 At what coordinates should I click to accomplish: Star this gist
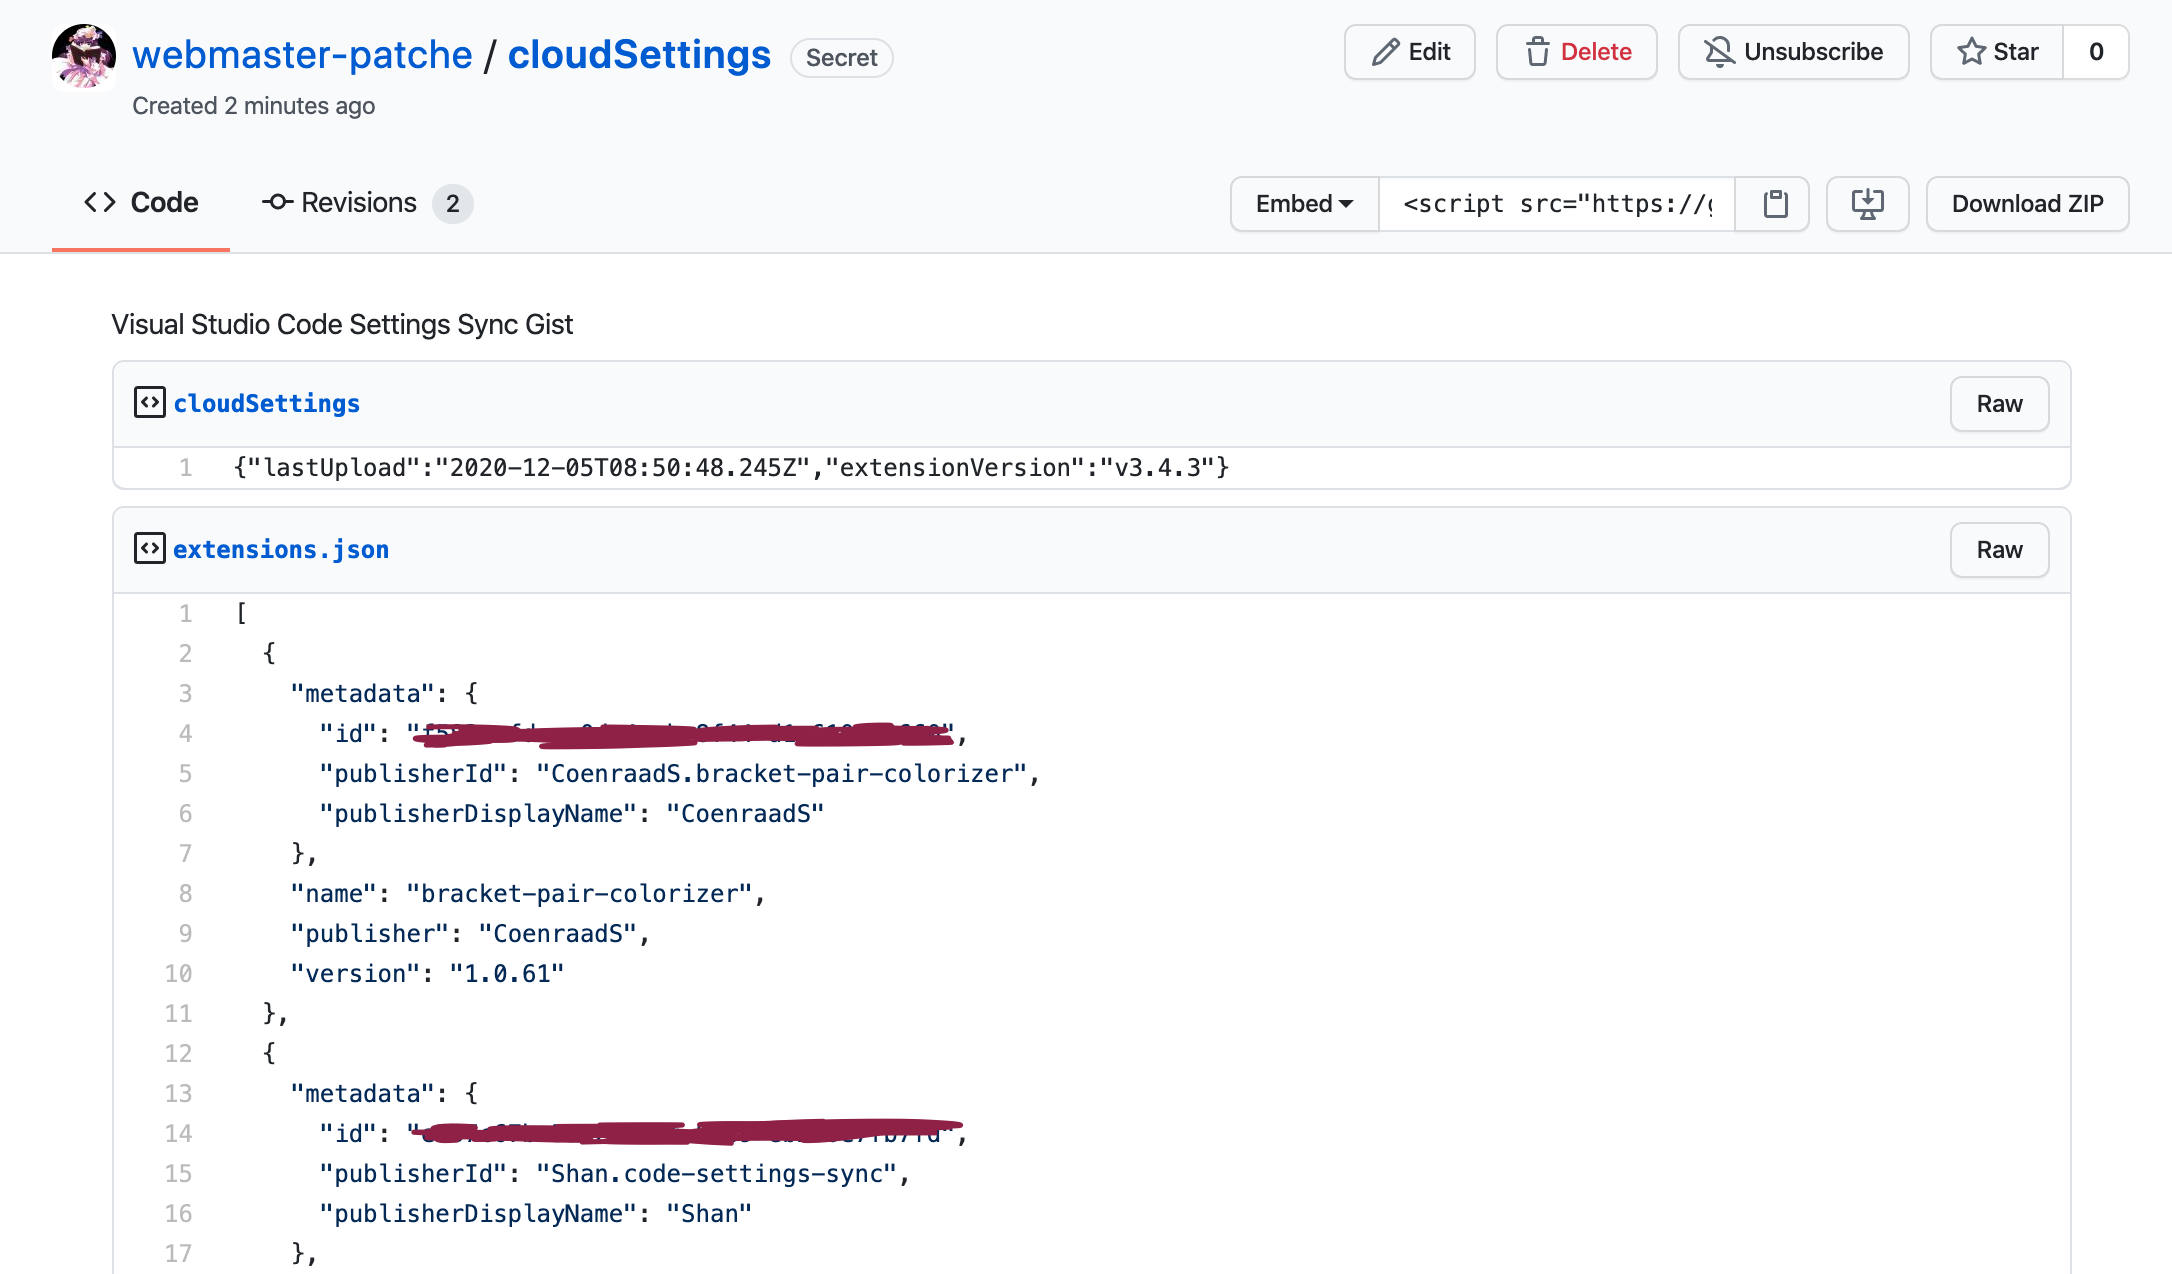(x=1997, y=52)
